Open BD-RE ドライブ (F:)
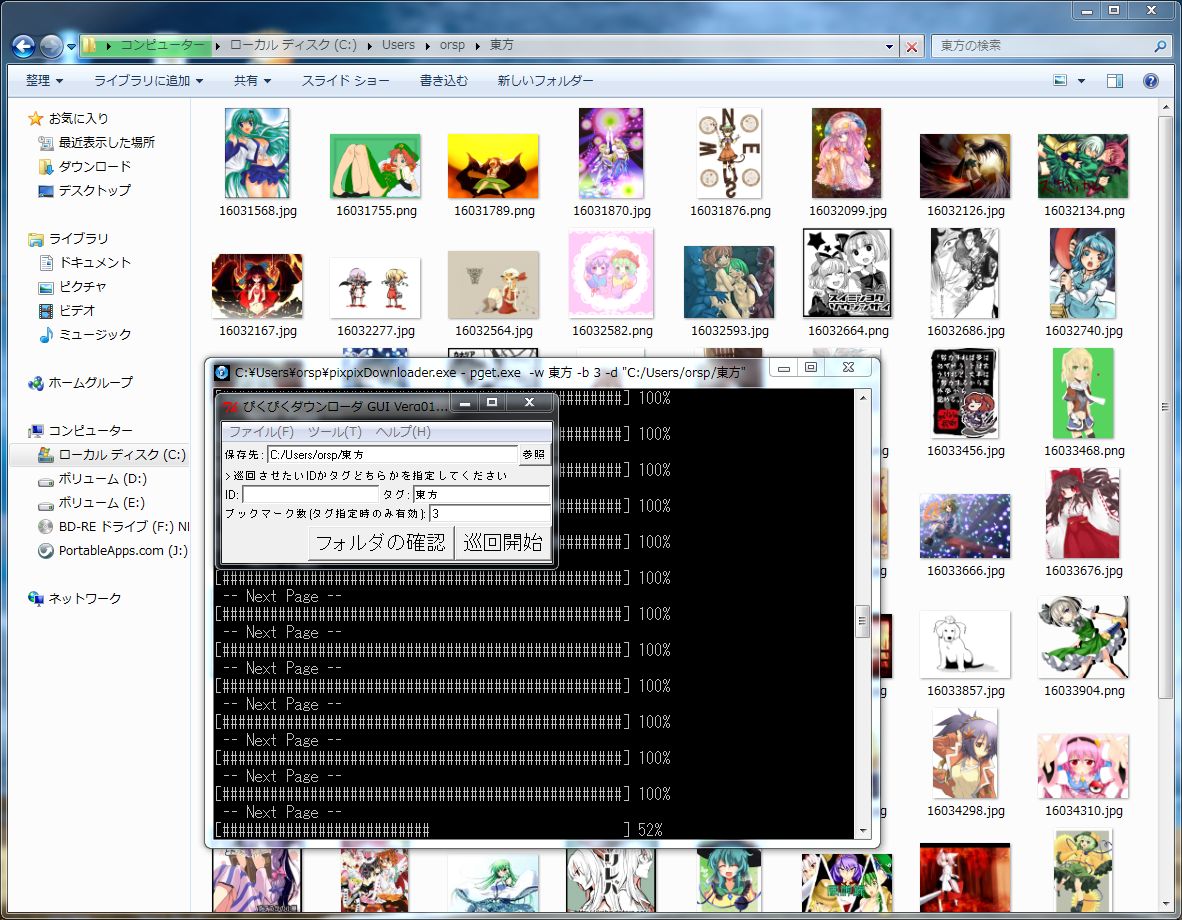The width and height of the screenshot is (1182, 920). [x=124, y=527]
